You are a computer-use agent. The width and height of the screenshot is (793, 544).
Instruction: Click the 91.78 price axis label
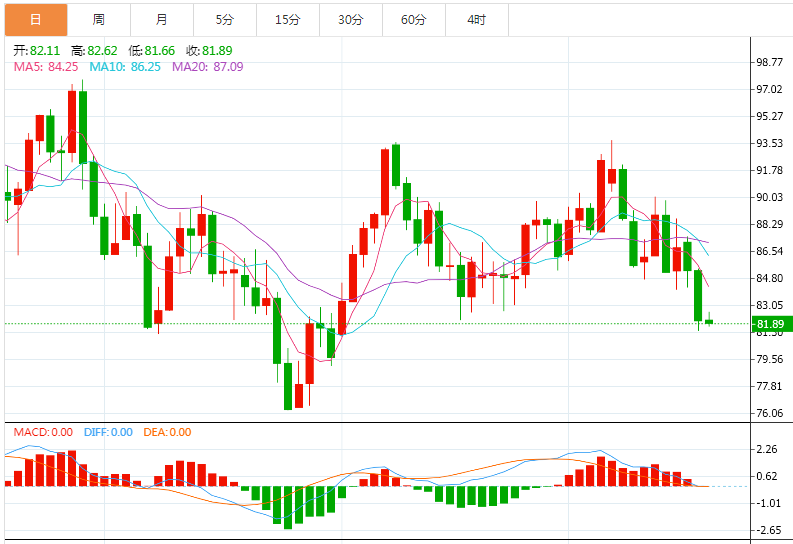pos(769,170)
